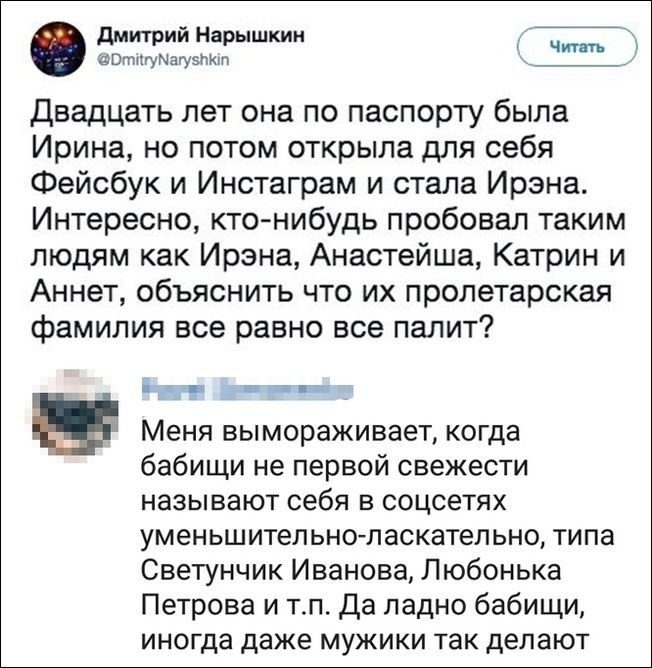Click the tweet's last line ending with палит?
Viewport: 652px width, 668px height.
click(x=259, y=326)
